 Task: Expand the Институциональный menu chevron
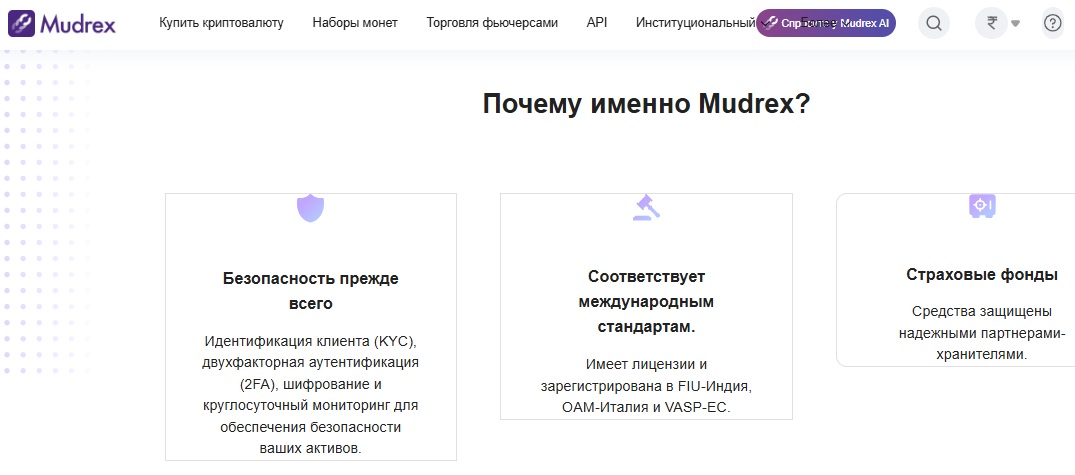(765, 23)
